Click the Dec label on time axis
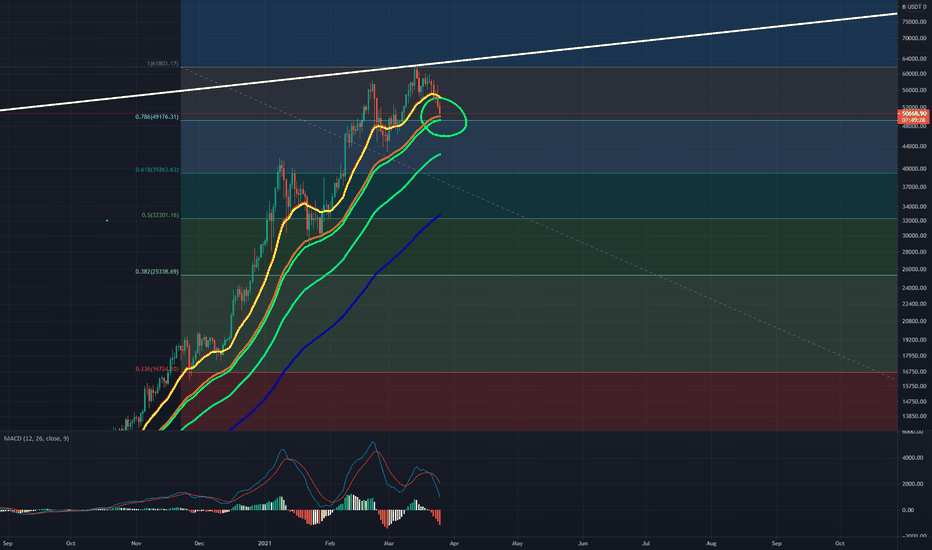 (199, 543)
